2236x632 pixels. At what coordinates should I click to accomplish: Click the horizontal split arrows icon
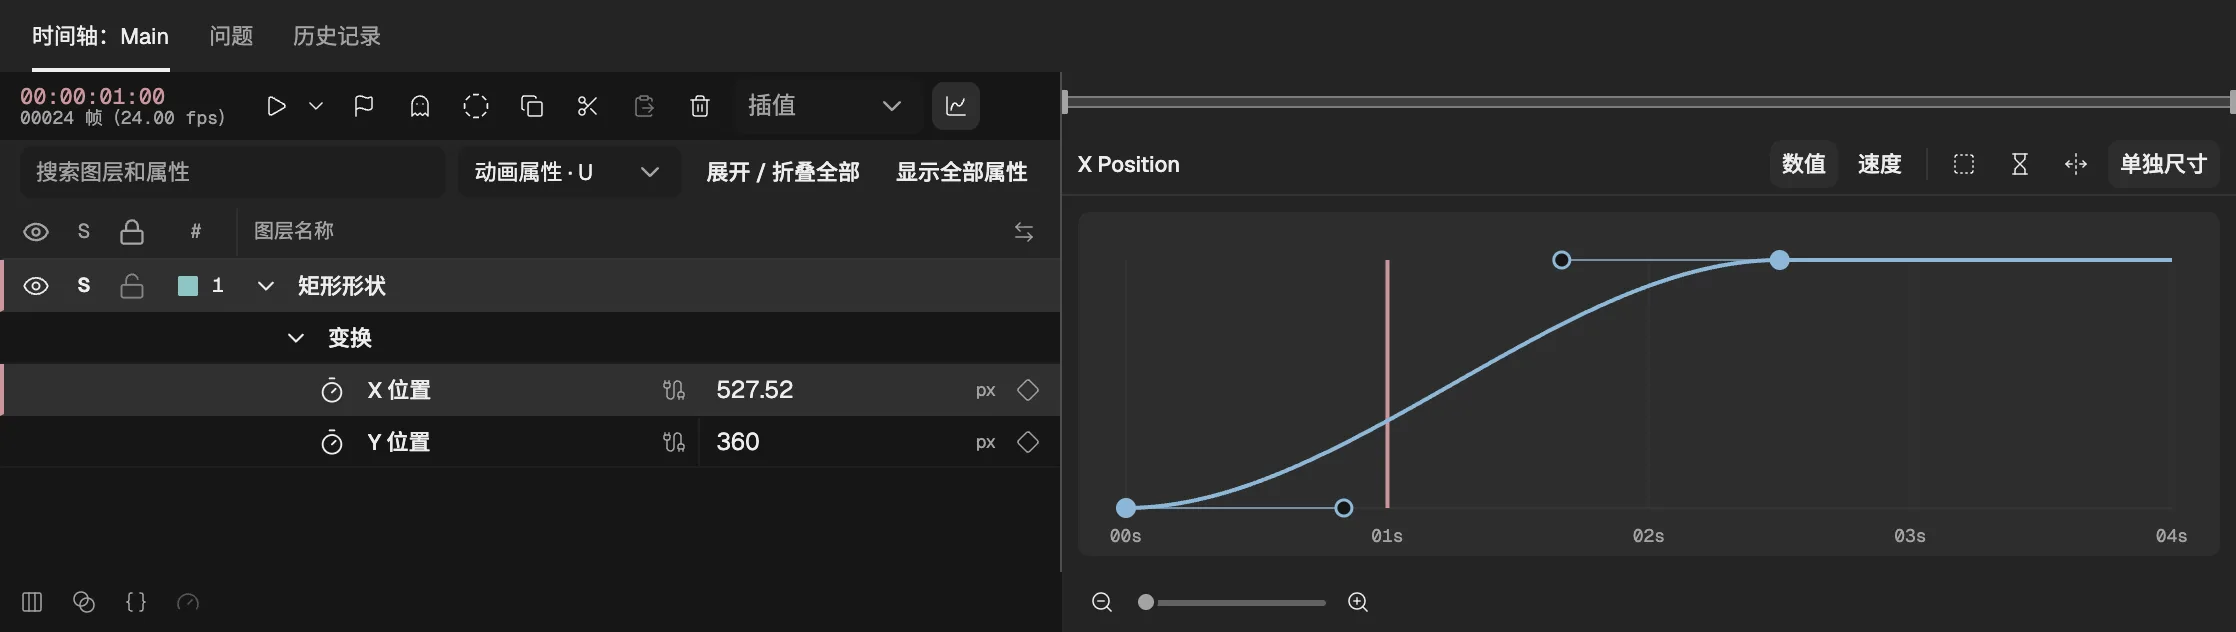coord(2076,164)
